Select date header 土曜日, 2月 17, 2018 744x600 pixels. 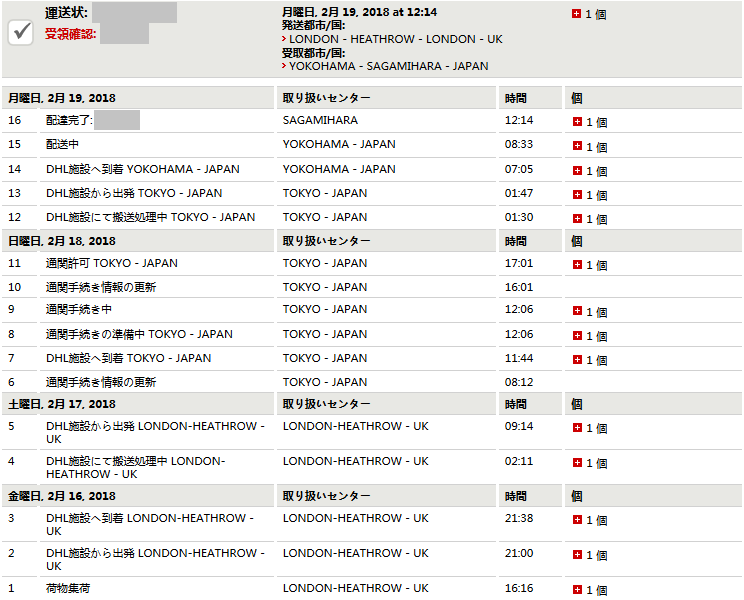(x=62, y=404)
